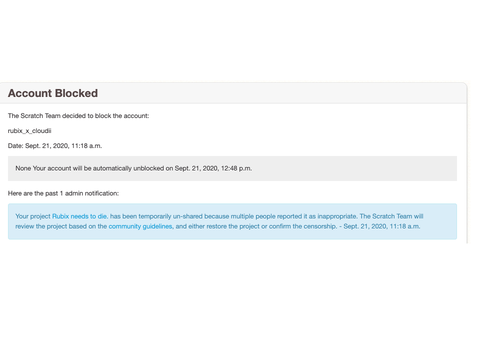Click the blocked username rubix_x_cloudii
Image resolution: width=480 pixels, height=360 pixels.
(x=29, y=131)
